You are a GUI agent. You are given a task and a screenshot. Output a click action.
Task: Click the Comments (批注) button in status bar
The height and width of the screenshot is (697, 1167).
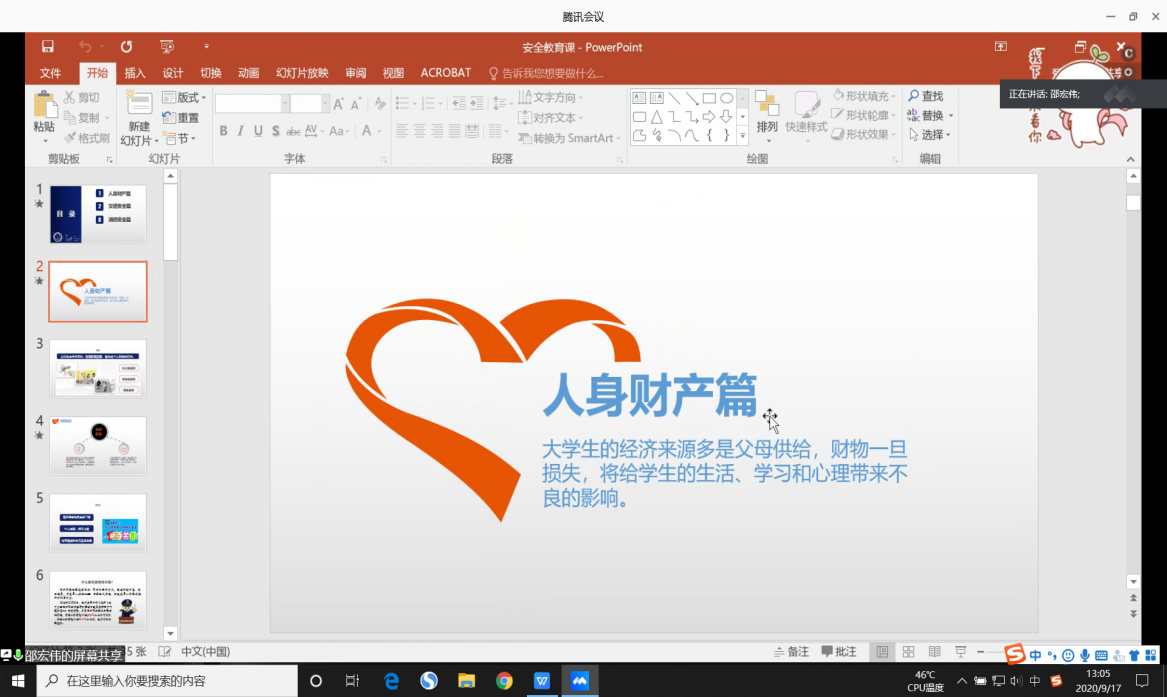(839, 652)
